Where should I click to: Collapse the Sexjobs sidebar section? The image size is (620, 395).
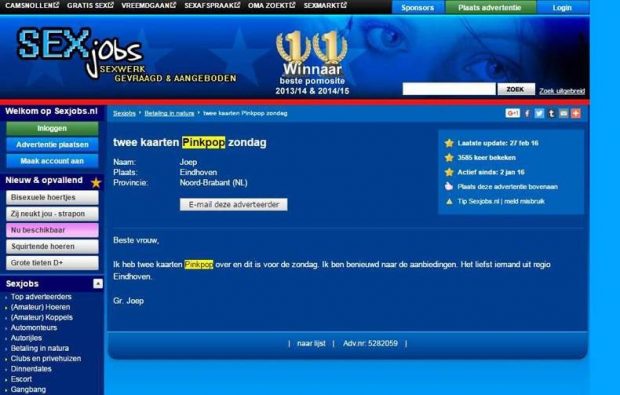[x=98, y=283]
